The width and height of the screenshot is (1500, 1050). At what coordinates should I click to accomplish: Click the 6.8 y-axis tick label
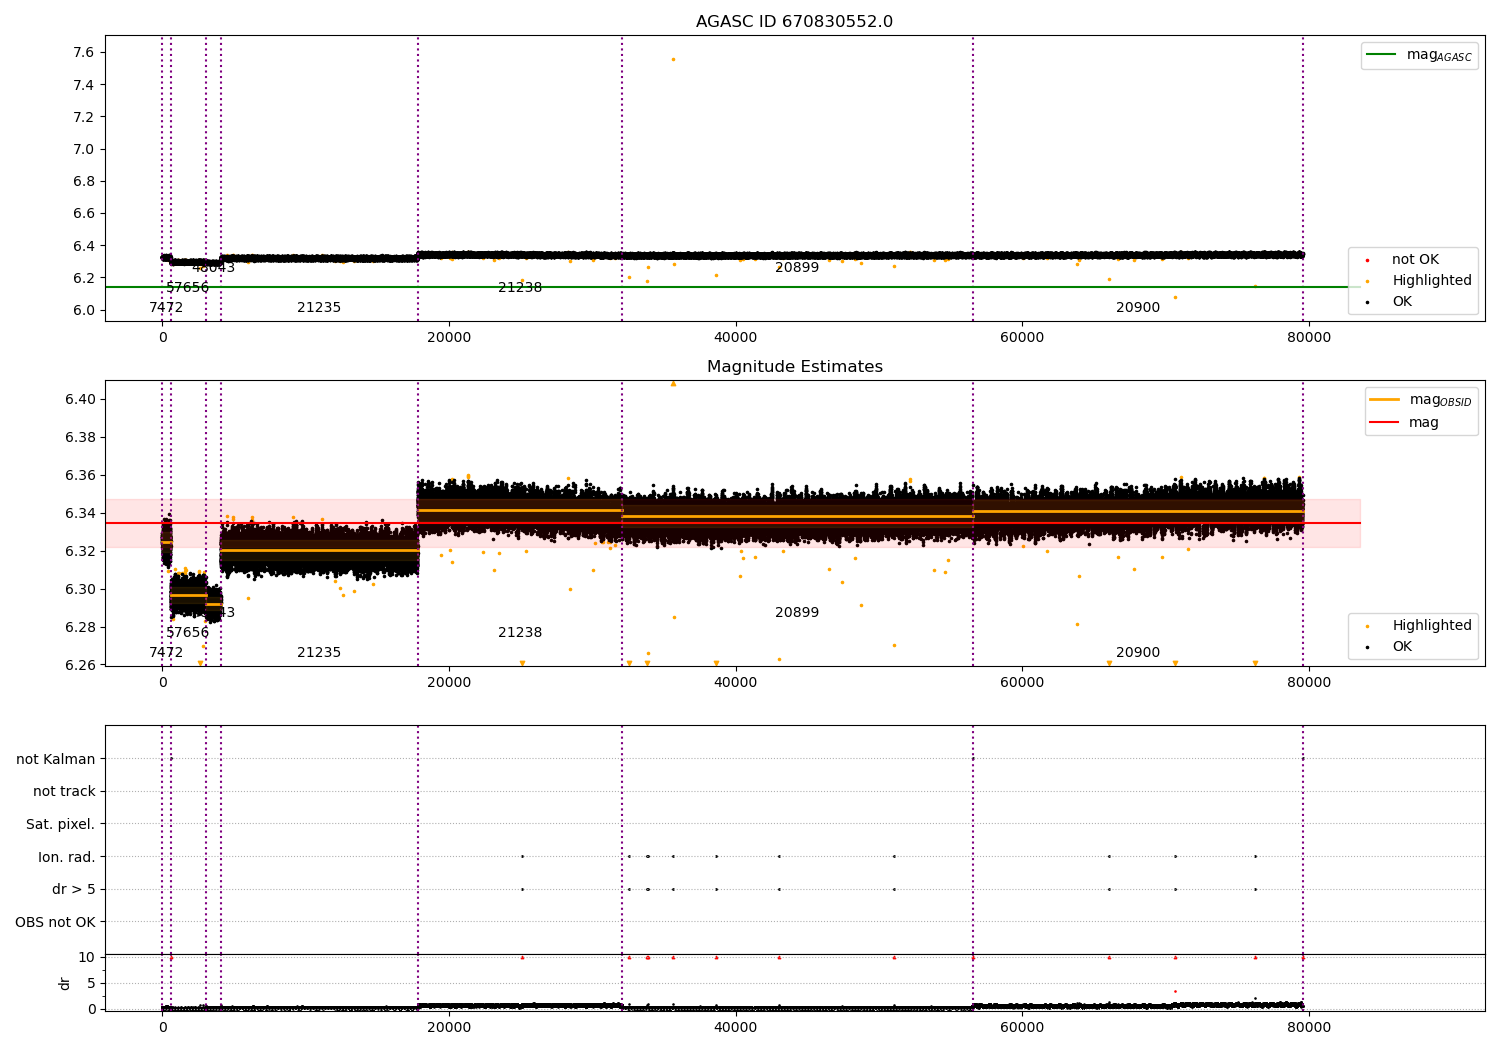[84, 181]
